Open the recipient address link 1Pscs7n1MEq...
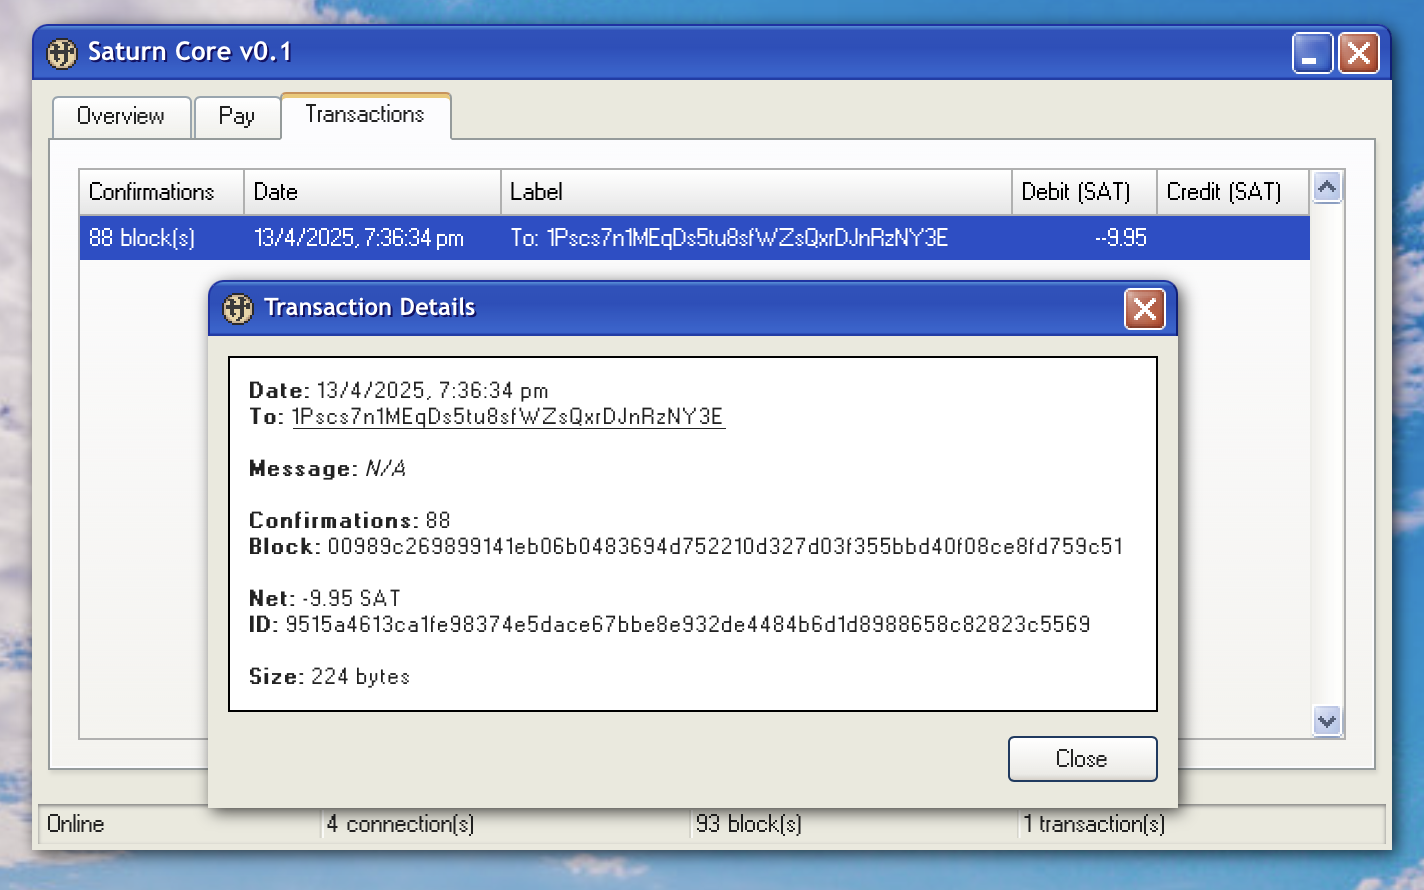 point(508,417)
